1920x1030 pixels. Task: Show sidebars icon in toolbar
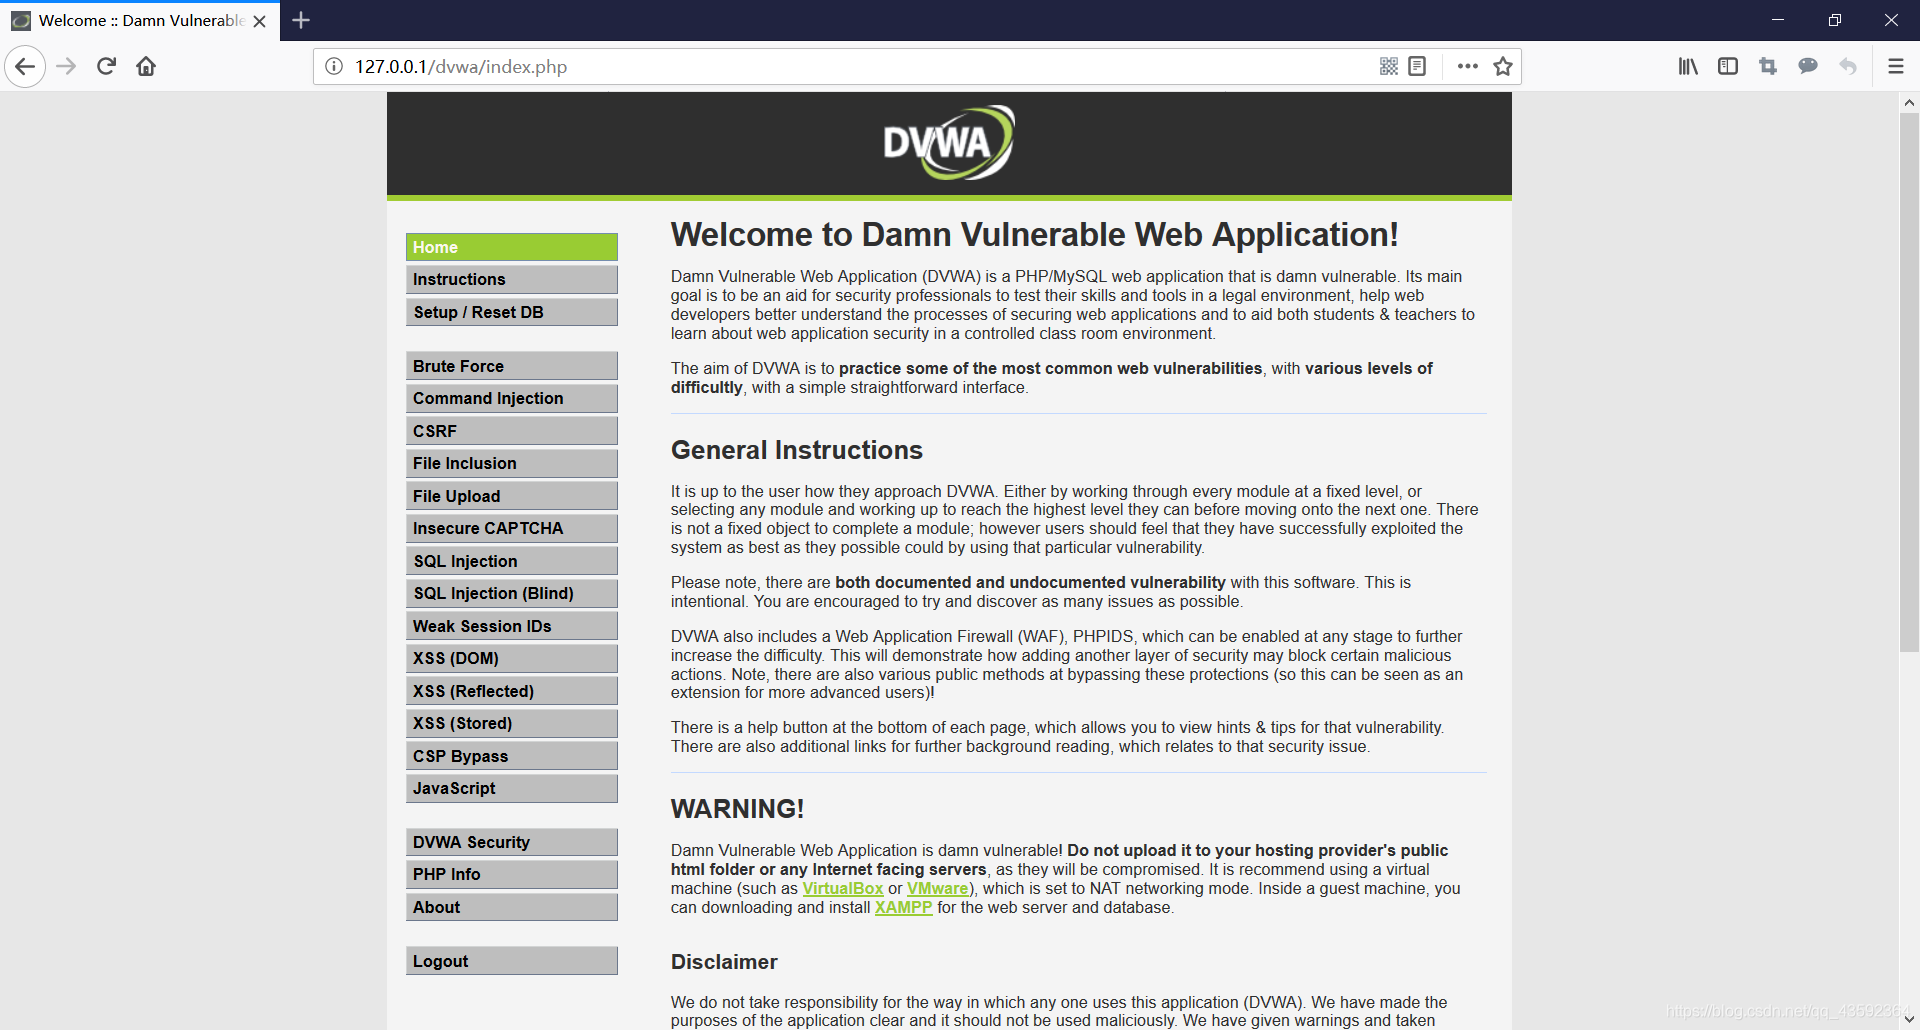(1728, 67)
